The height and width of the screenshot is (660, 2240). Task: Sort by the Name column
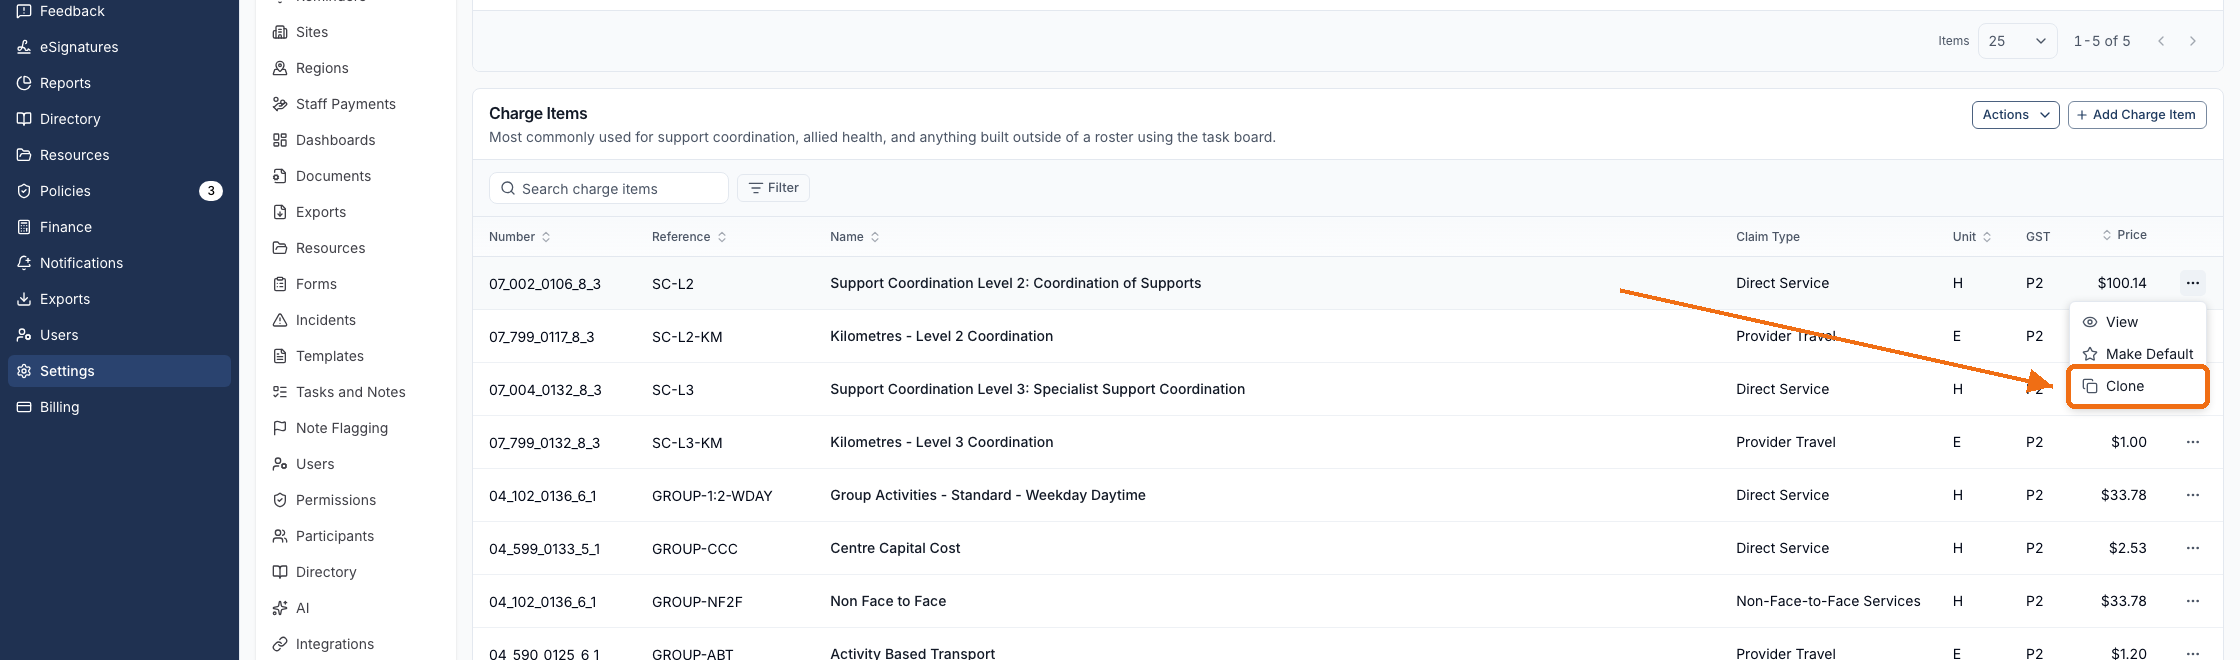click(854, 237)
